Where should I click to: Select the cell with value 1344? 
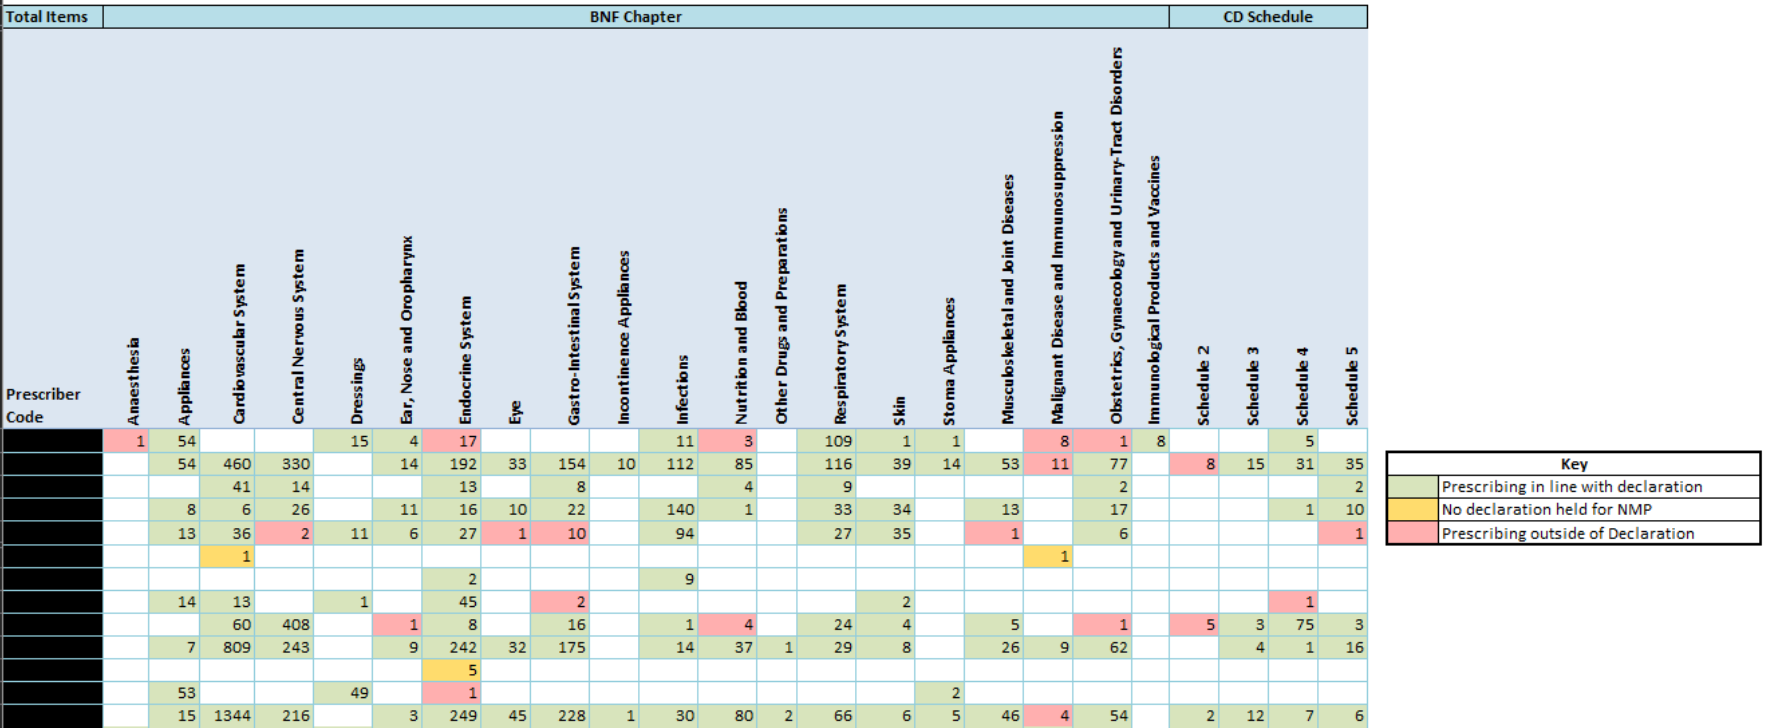[x=227, y=715]
